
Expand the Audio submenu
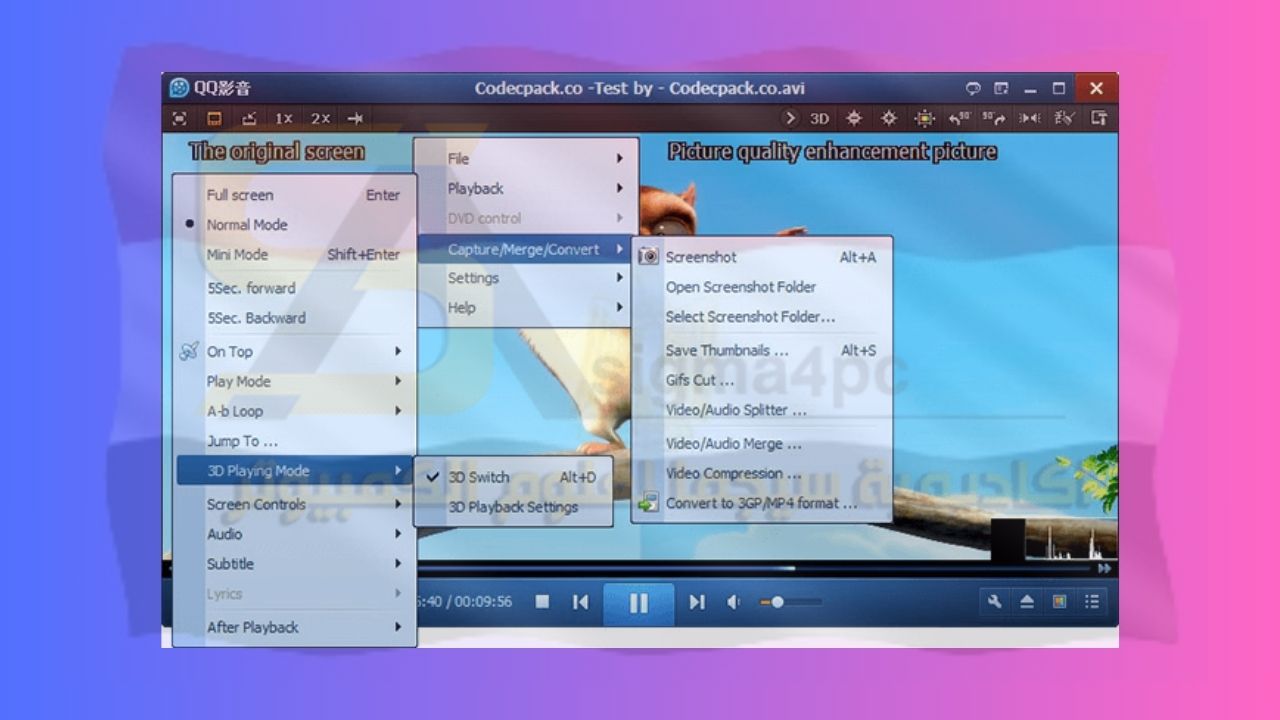tap(295, 534)
